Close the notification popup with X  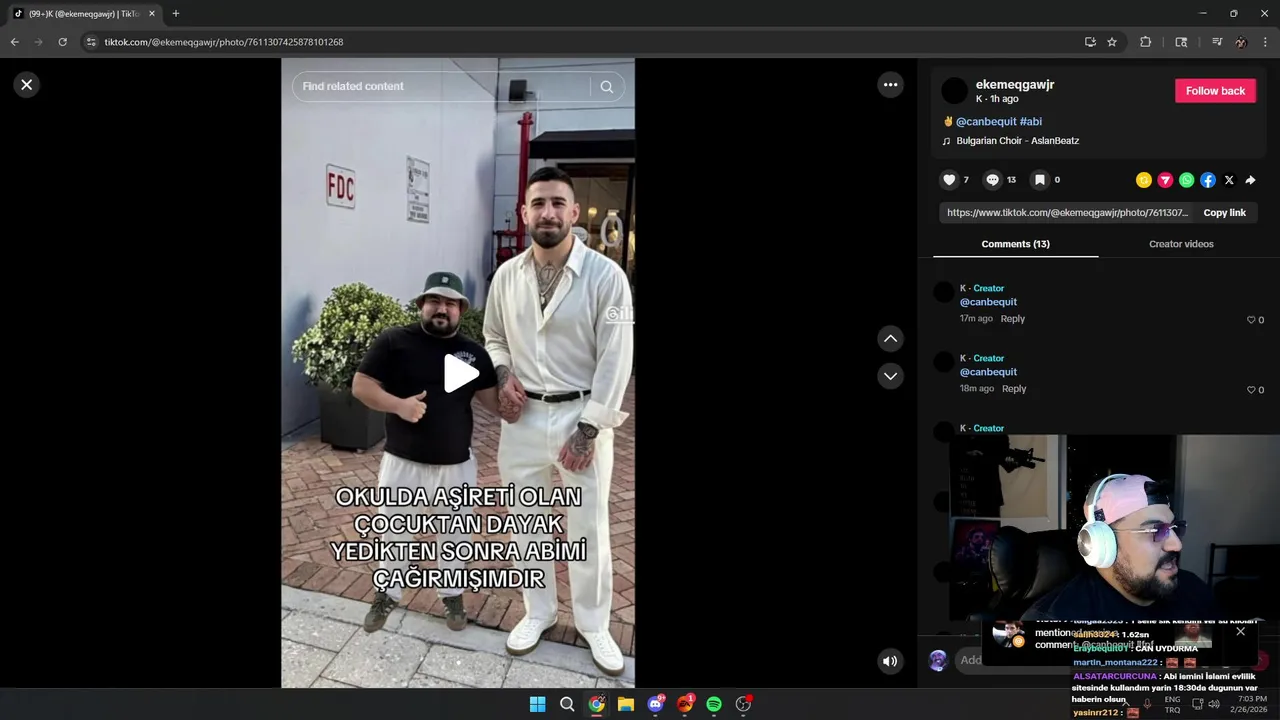click(1240, 631)
